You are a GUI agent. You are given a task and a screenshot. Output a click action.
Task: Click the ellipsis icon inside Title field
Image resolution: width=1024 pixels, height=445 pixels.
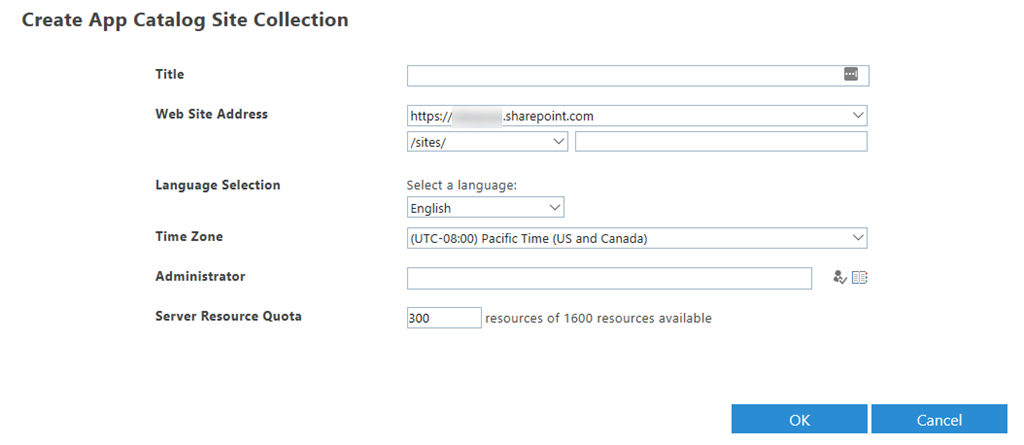tap(851, 75)
